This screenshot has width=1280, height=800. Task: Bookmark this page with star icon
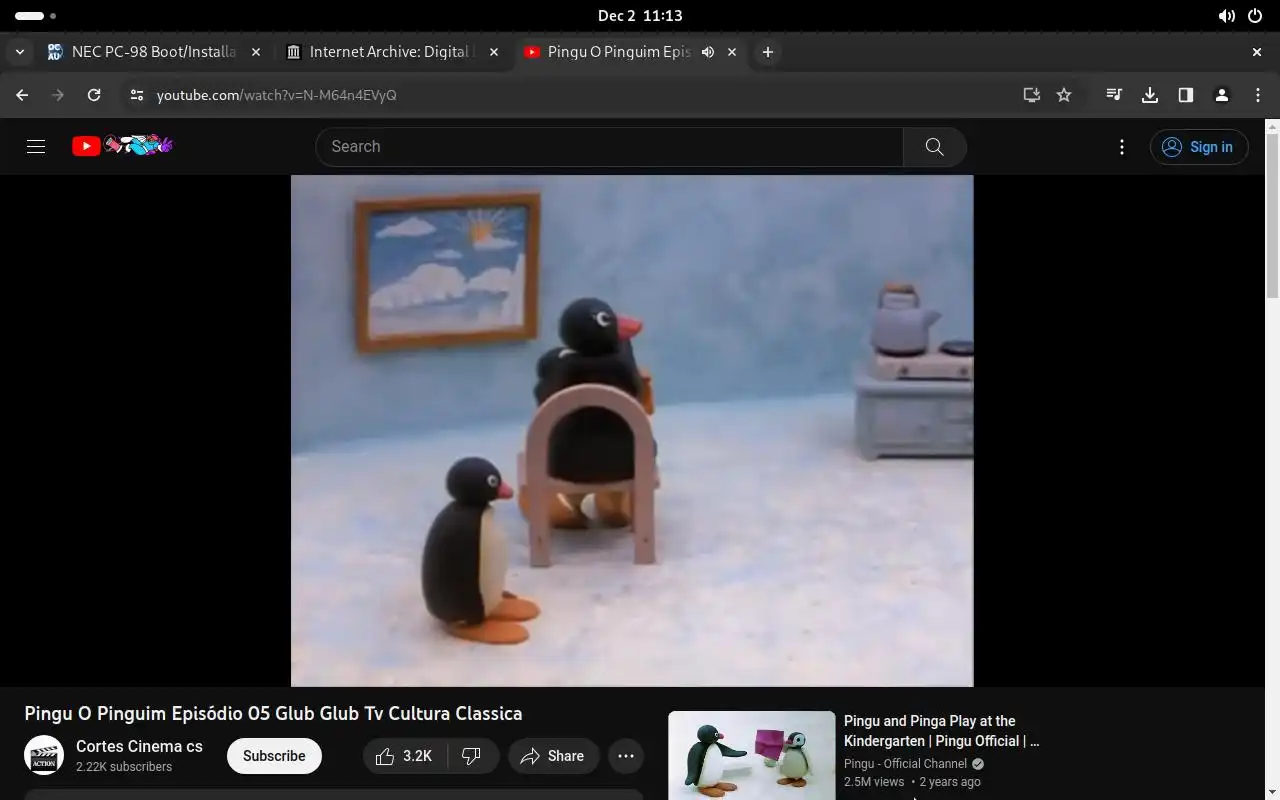point(1064,95)
